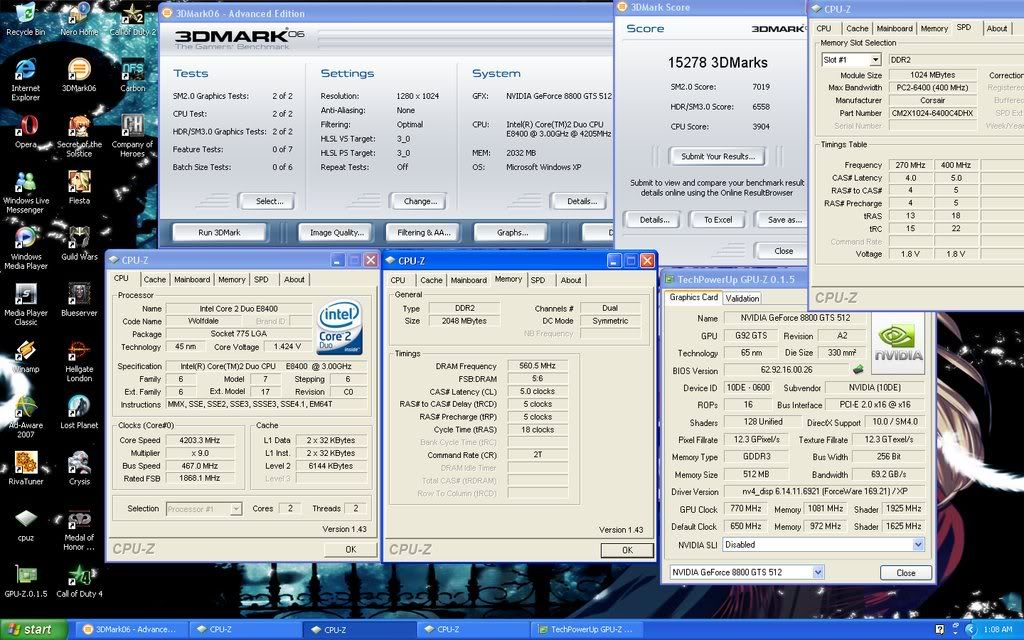1024x640 pixels.
Task: Click Submit Your Results button
Action: pos(718,156)
